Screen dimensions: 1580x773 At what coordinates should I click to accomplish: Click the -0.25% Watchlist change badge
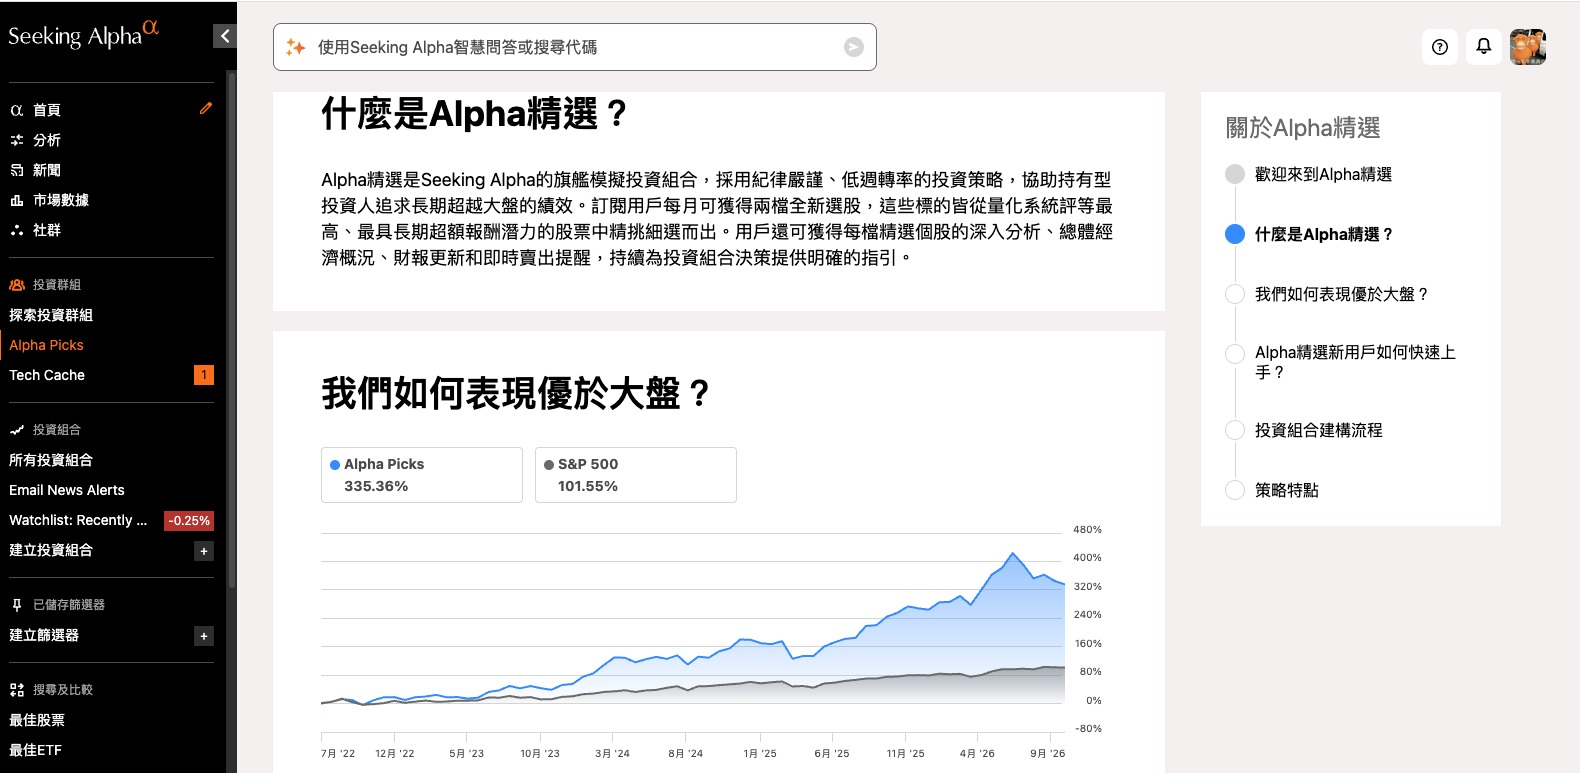[x=189, y=520]
